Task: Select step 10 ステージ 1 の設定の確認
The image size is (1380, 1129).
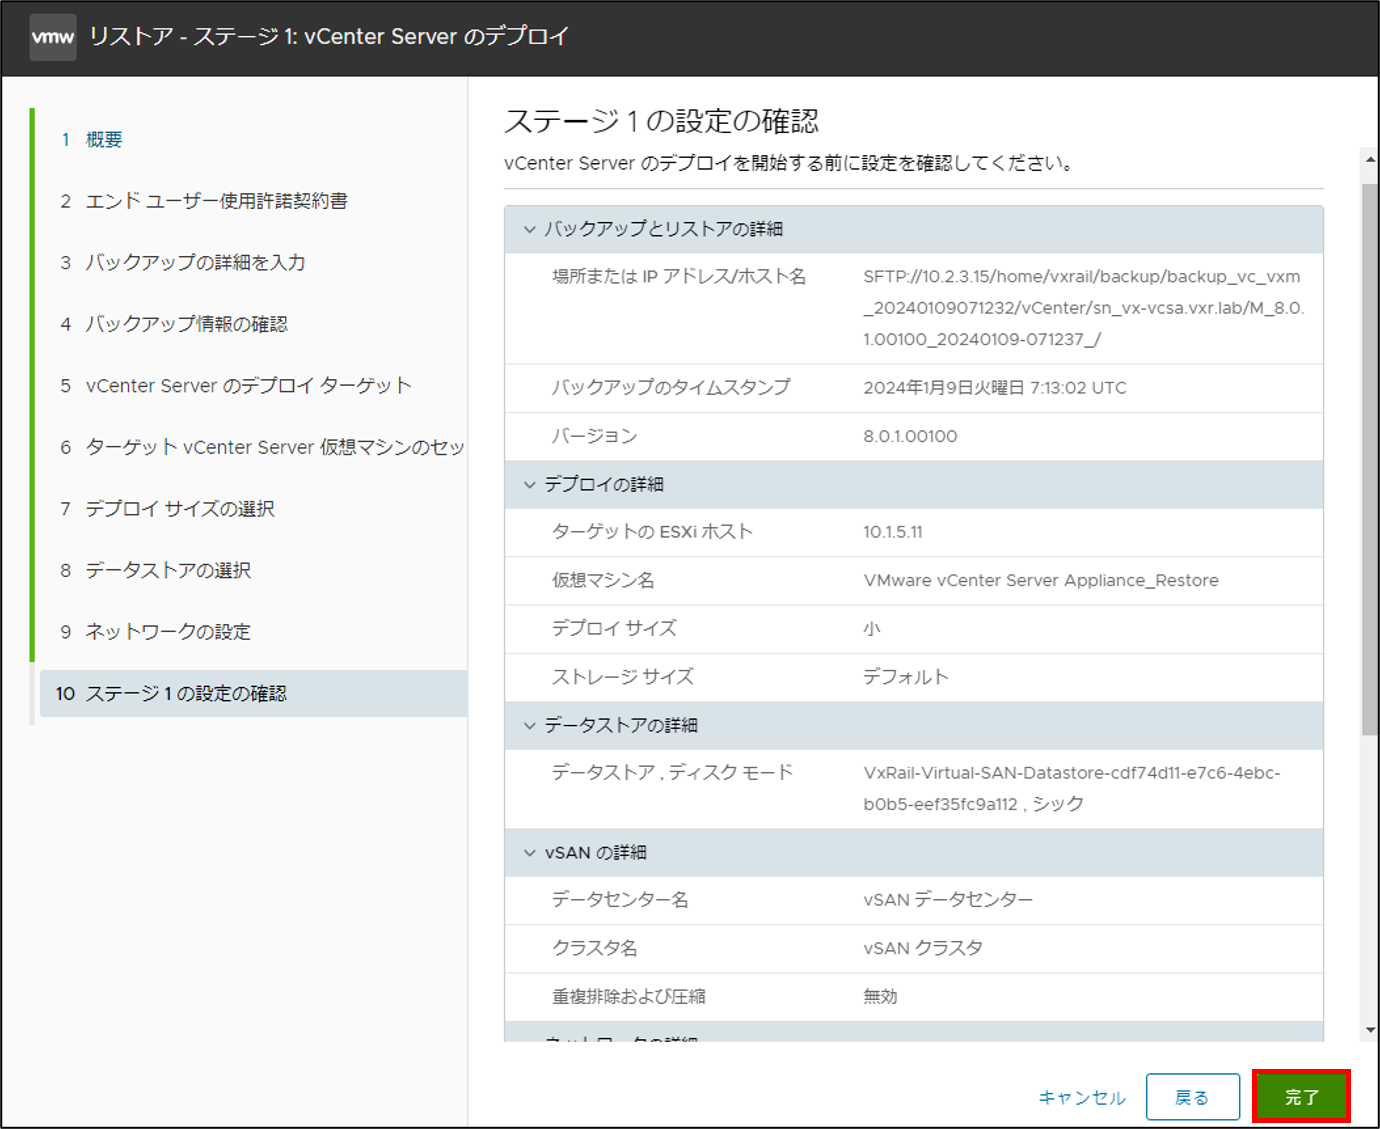Action: pyautogui.click(x=254, y=693)
